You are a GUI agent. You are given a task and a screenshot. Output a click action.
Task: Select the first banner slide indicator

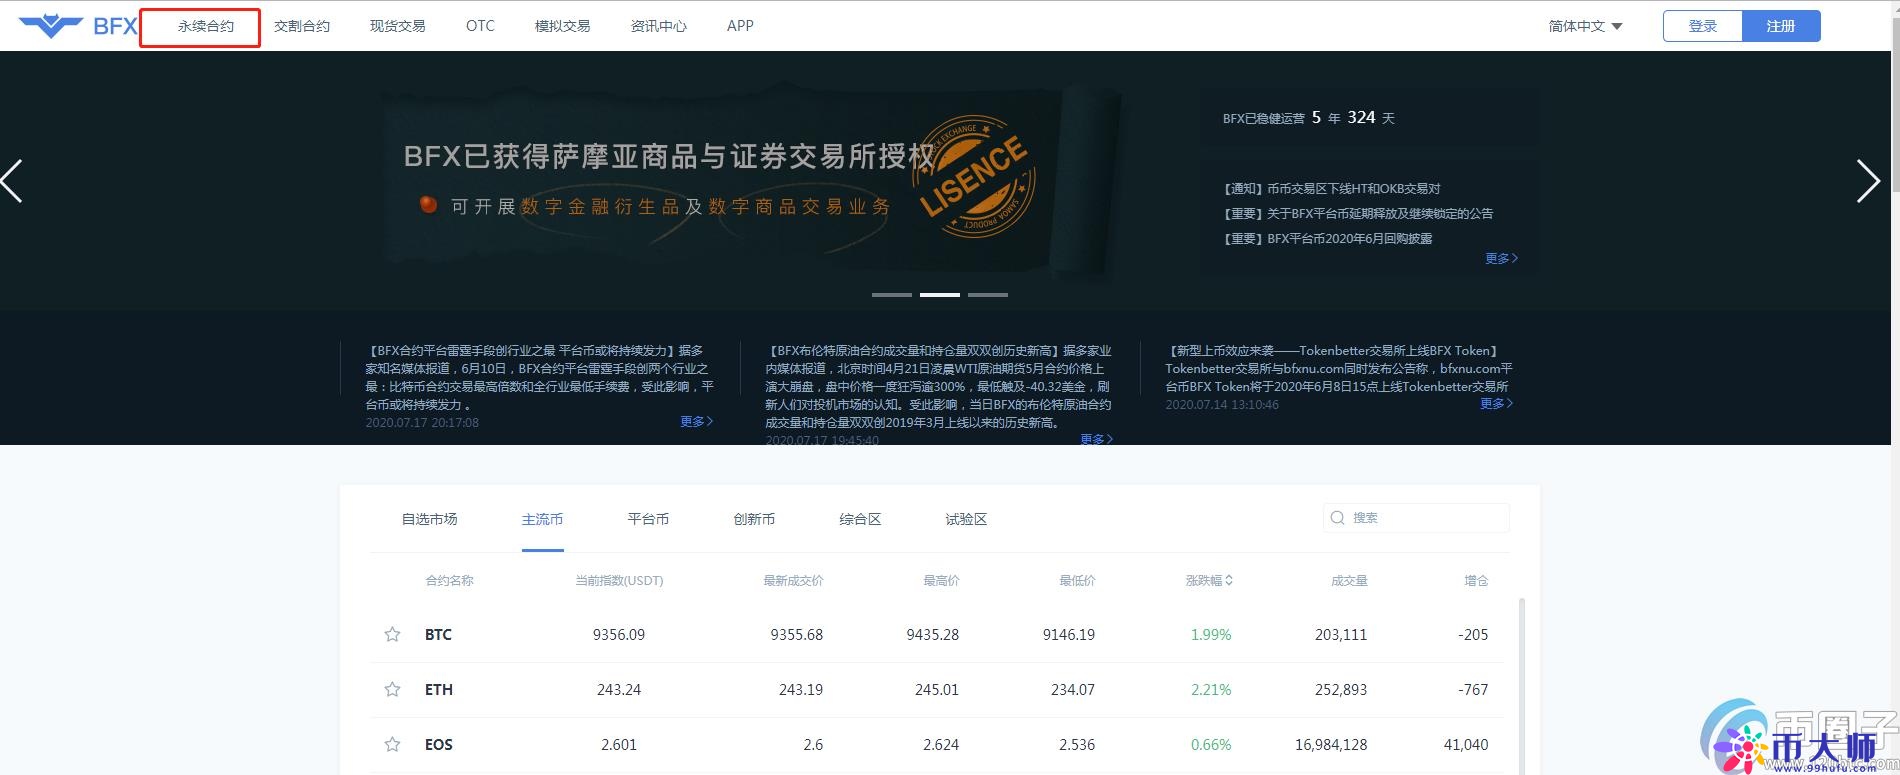click(892, 295)
